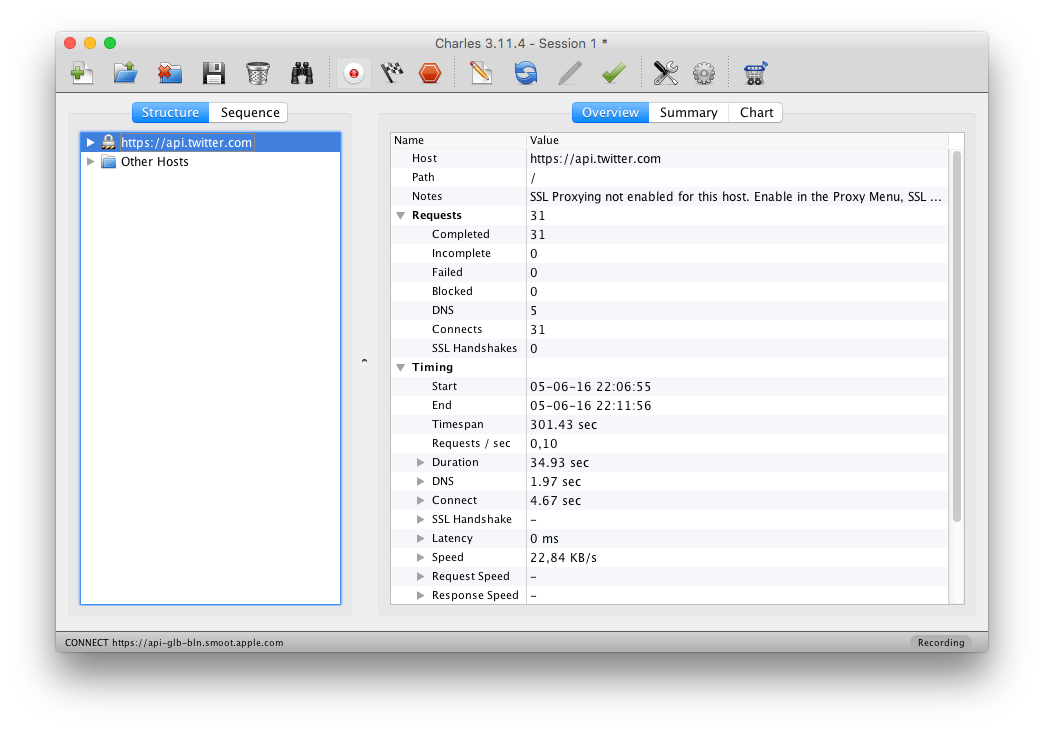
Task: Toggle recording with the red record button
Action: (353, 73)
